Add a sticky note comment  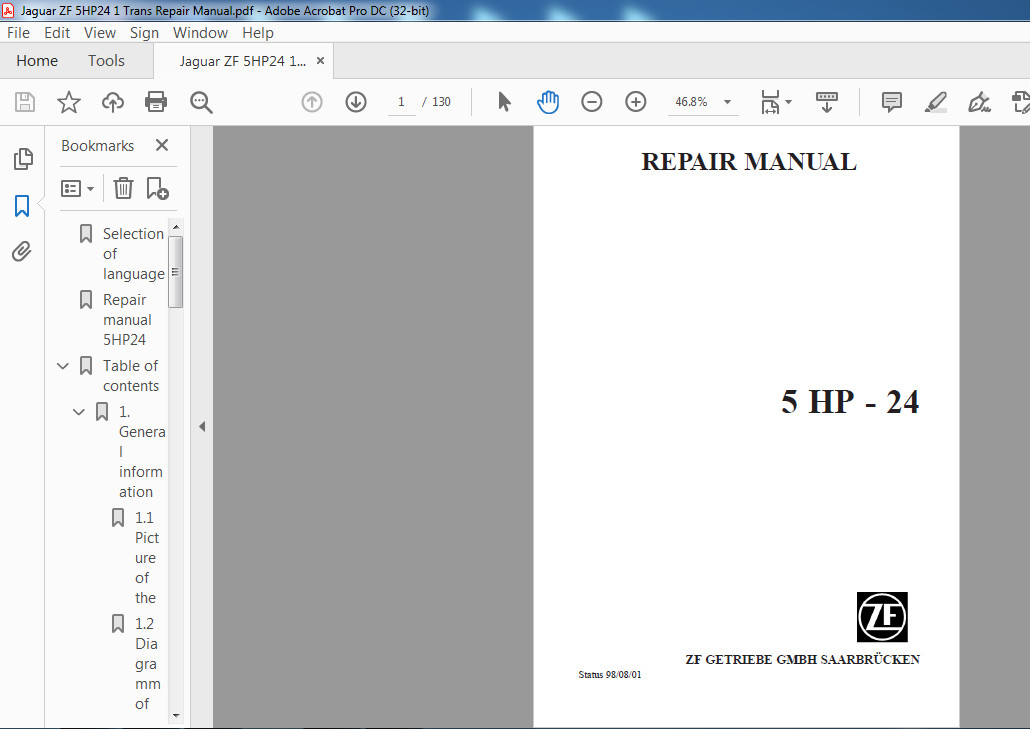891,102
